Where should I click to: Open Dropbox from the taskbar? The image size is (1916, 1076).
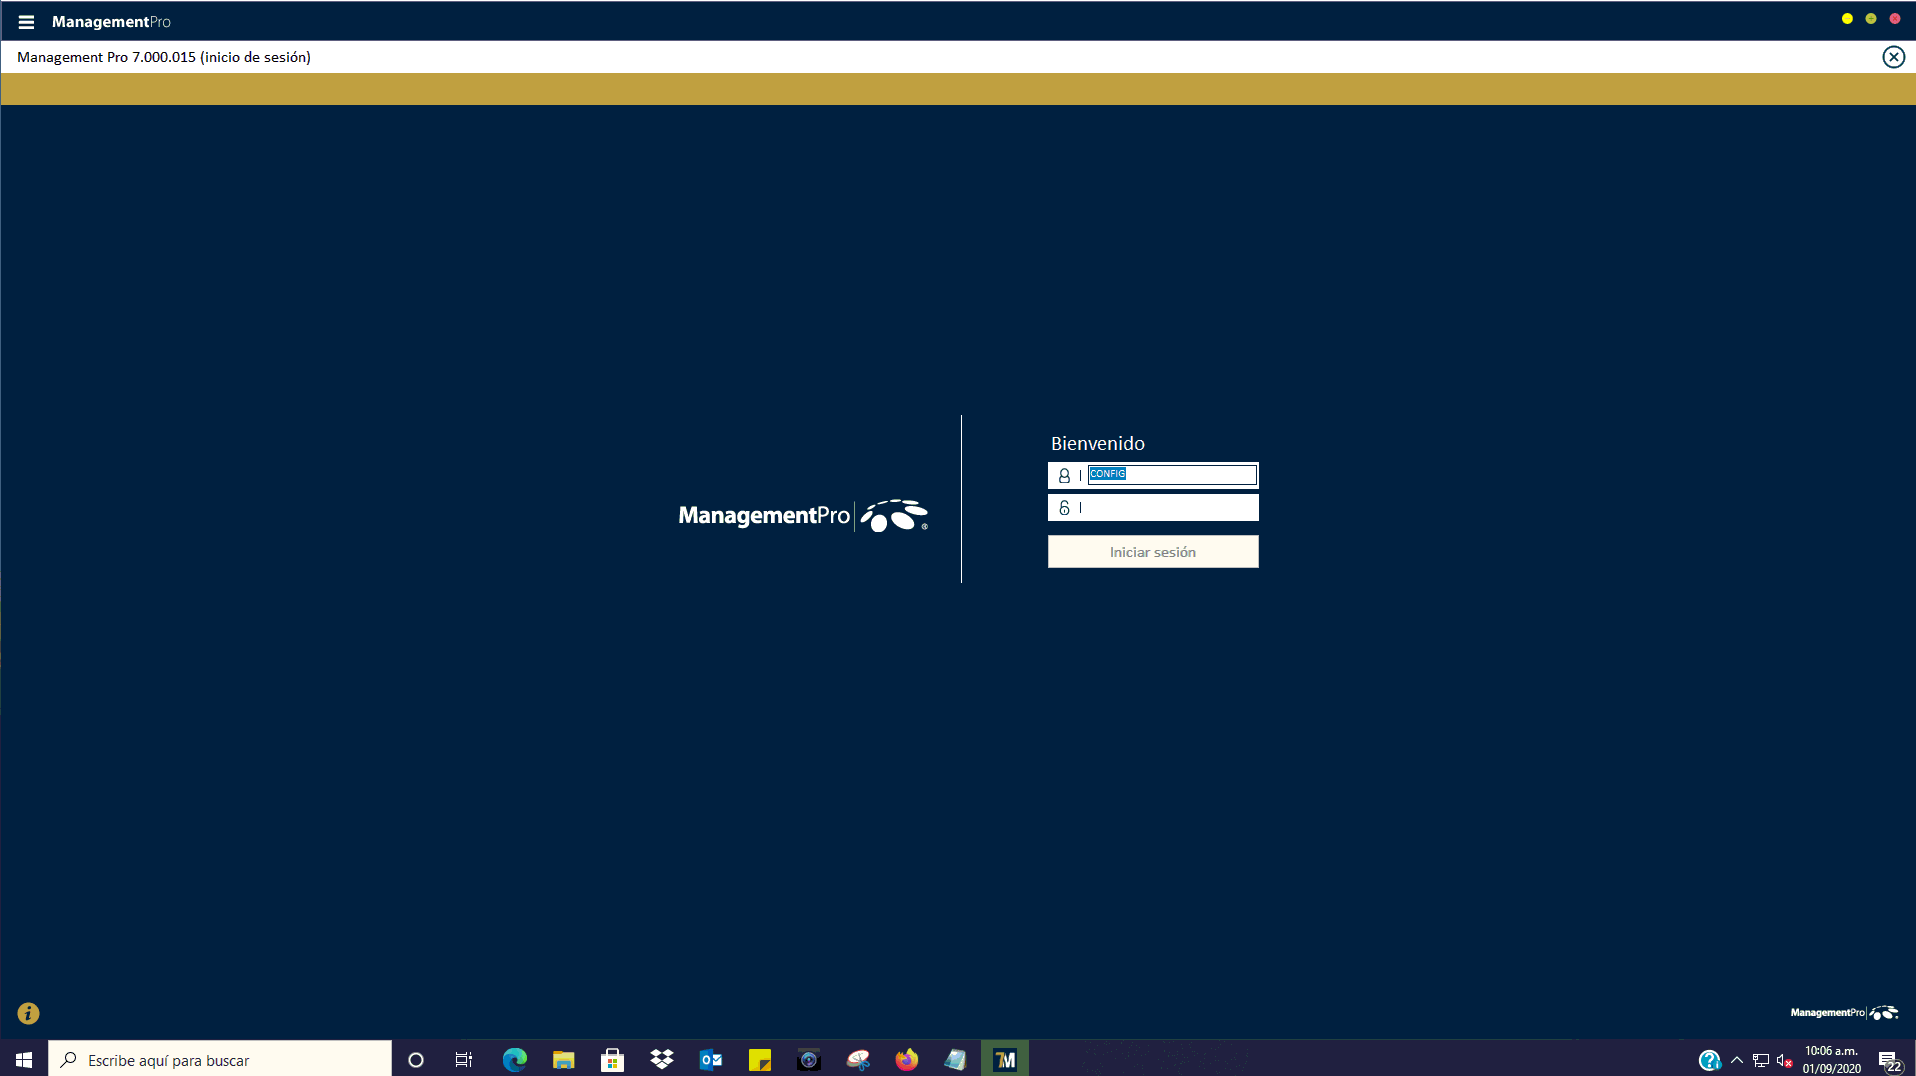tap(661, 1059)
